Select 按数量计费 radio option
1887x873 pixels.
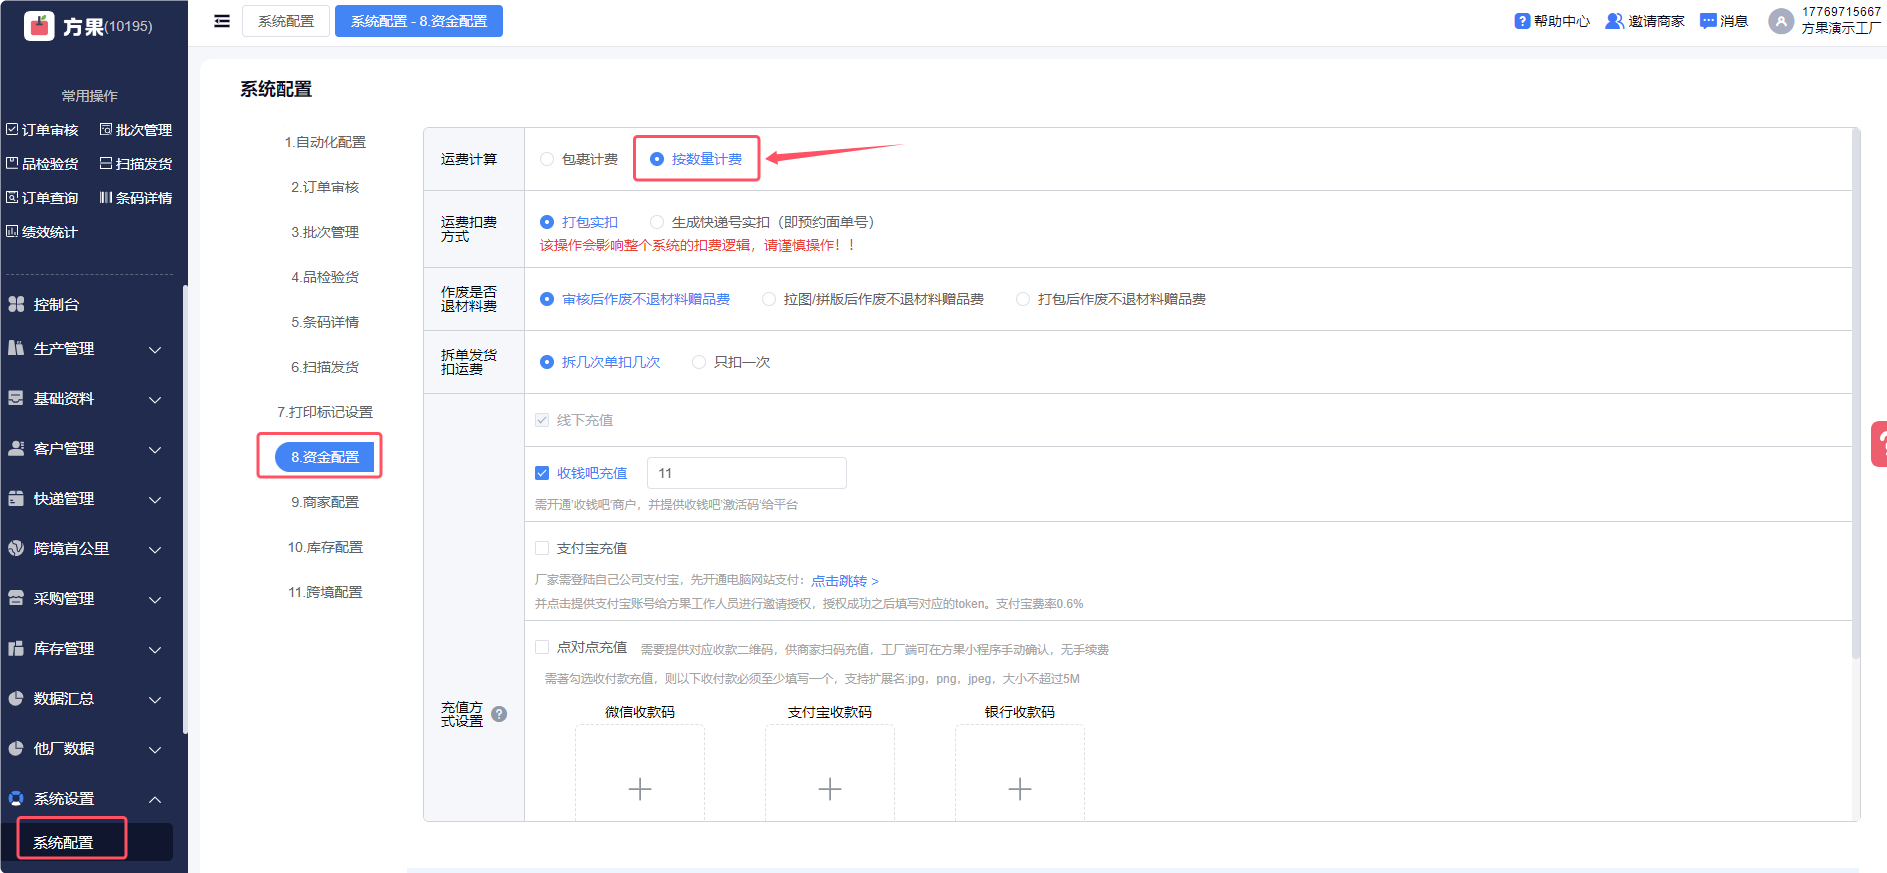[657, 159]
